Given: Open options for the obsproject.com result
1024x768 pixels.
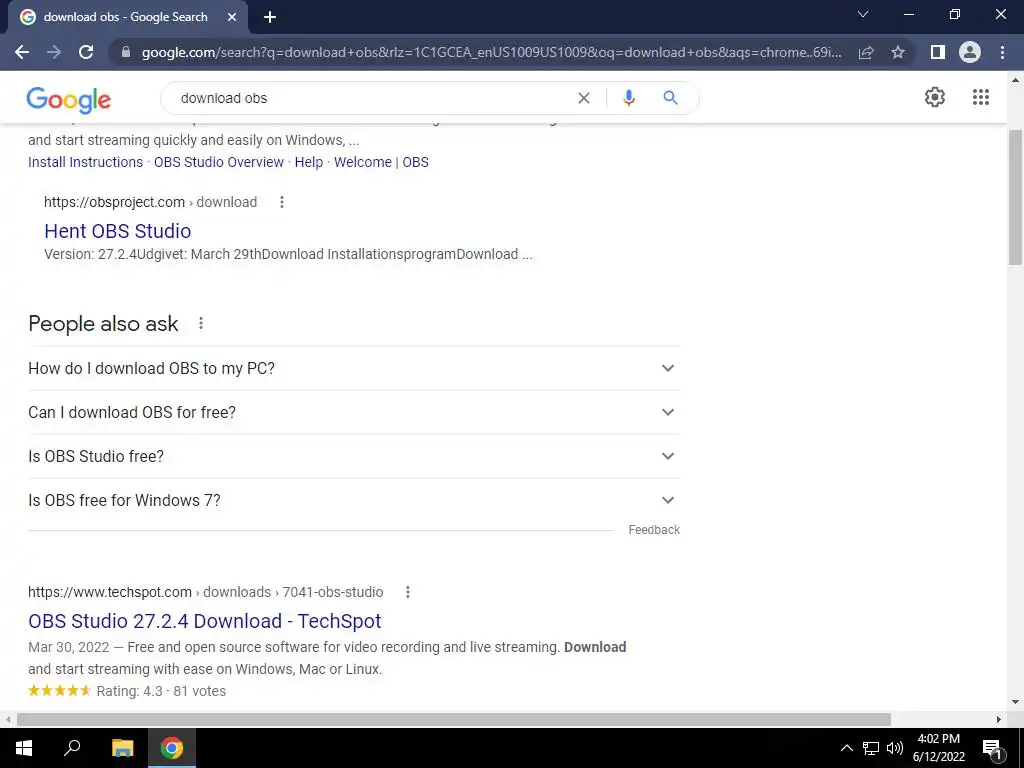Looking at the screenshot, I should [x=282, y=202].
